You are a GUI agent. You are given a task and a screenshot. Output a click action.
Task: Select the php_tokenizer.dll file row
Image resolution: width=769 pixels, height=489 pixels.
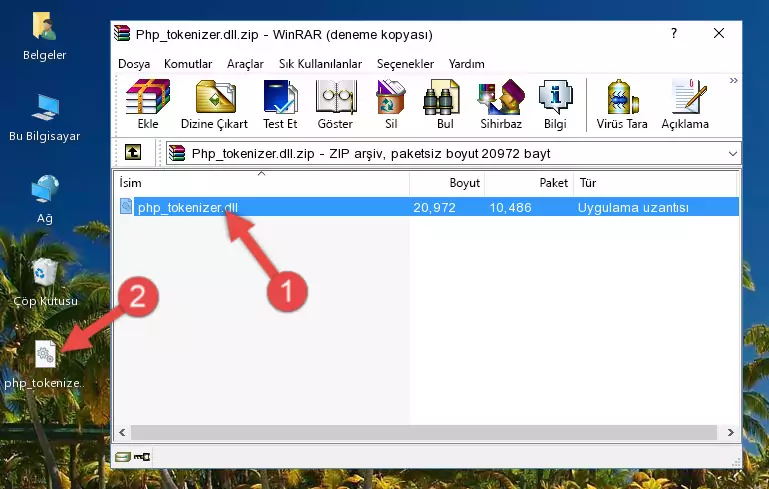pyautogui.click(x=429, y=207)
